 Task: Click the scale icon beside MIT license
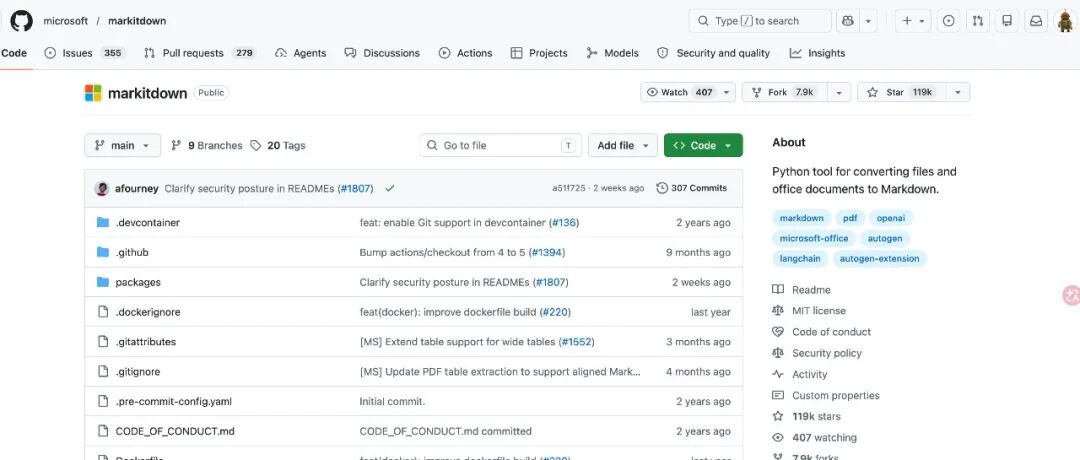point(778,311)
